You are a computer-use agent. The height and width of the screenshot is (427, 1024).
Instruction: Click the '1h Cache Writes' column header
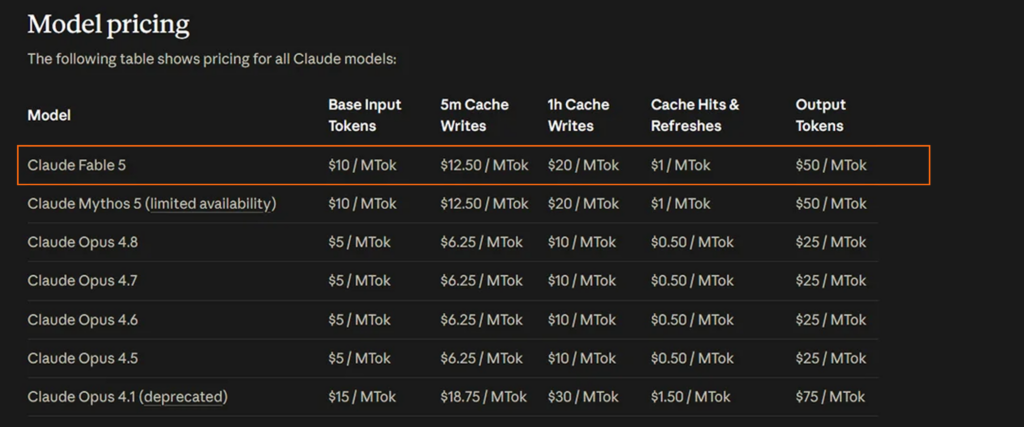[x=578, y=116]
